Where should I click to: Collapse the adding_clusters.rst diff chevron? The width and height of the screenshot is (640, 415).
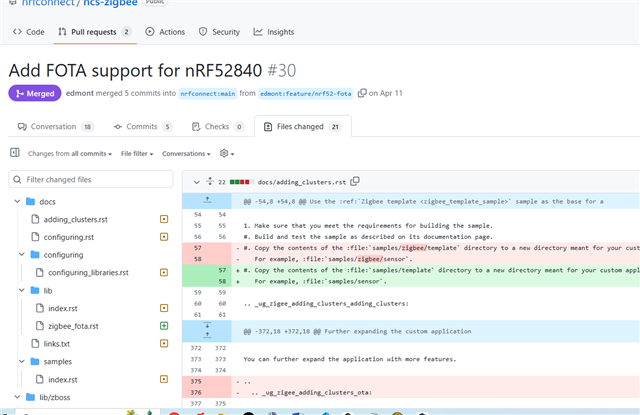[x=196, y=182]
